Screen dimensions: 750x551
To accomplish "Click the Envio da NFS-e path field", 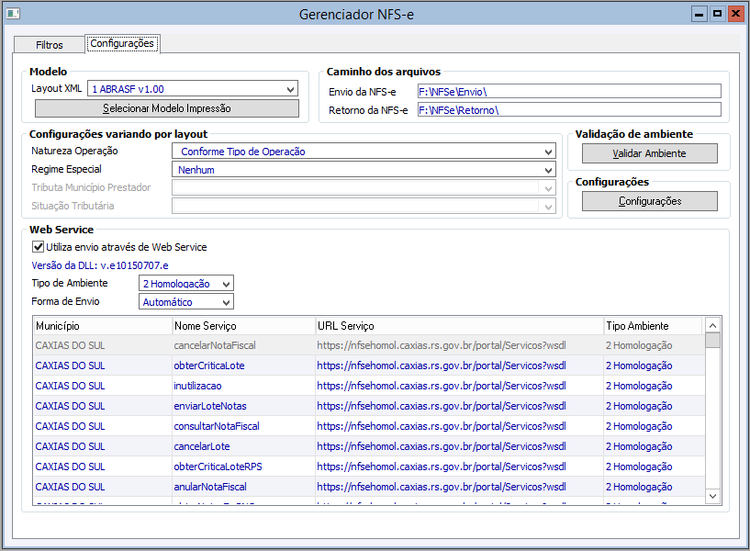I will point(568,91).
